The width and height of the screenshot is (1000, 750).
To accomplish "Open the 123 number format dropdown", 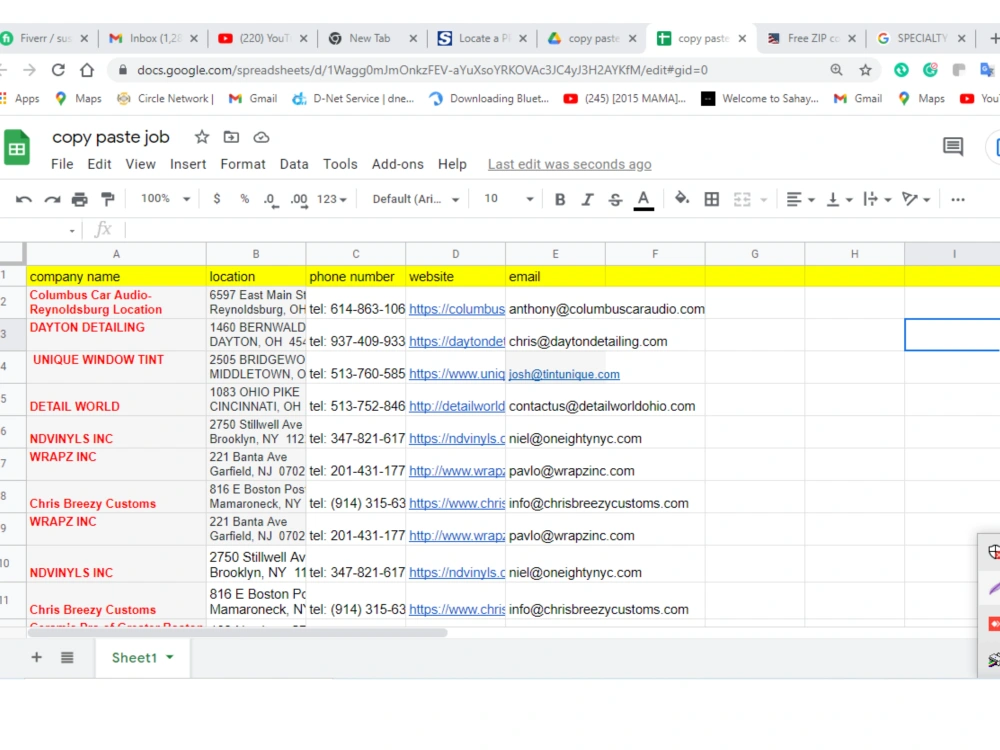I will [332, 200].
